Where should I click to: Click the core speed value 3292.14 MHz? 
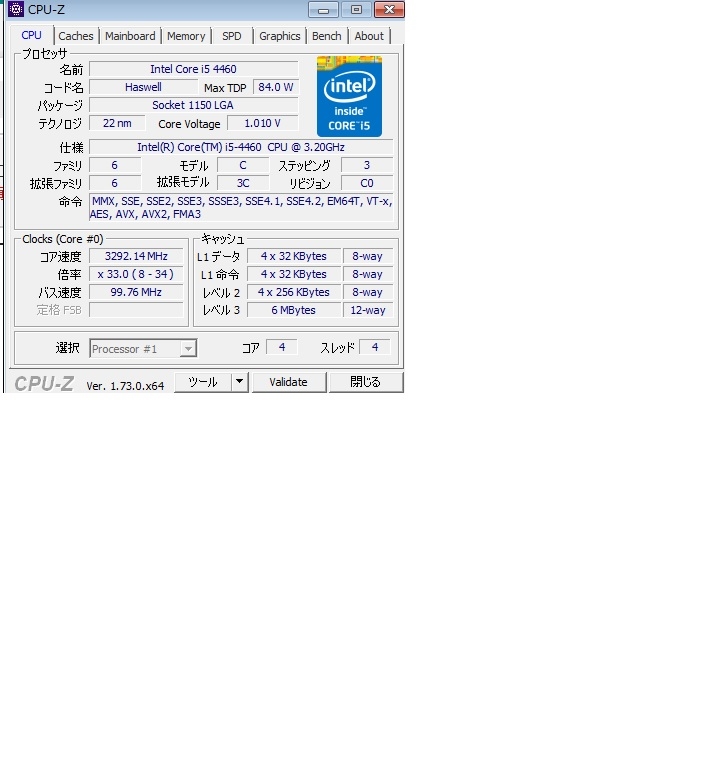[136, 256]
